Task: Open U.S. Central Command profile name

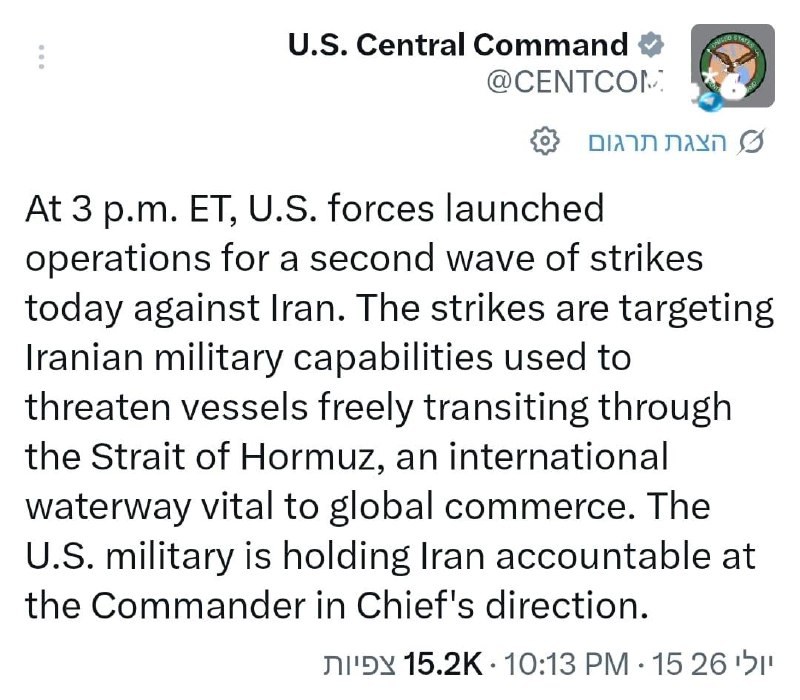Action: click(458, 44)
